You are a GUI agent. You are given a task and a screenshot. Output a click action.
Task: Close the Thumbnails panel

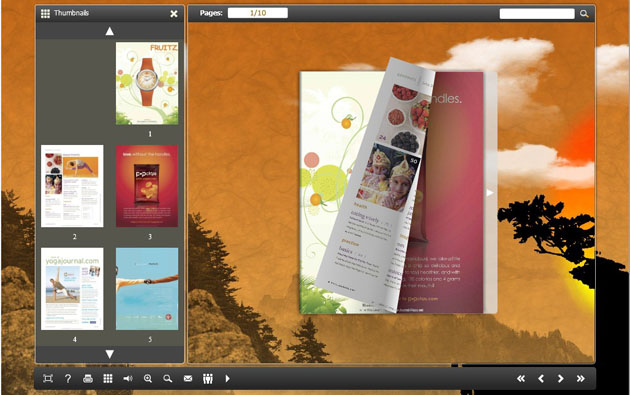(174, 14)
